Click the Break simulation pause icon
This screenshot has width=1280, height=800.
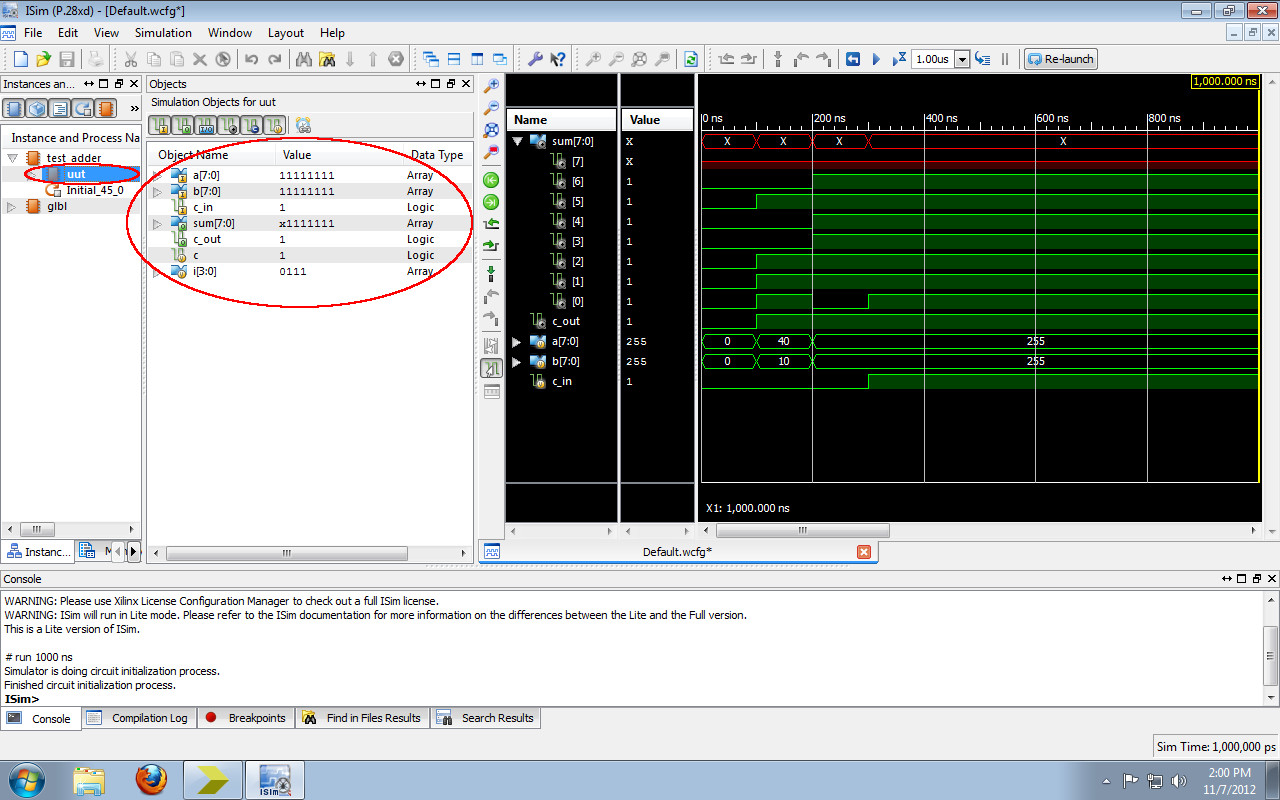(1005, 59)
